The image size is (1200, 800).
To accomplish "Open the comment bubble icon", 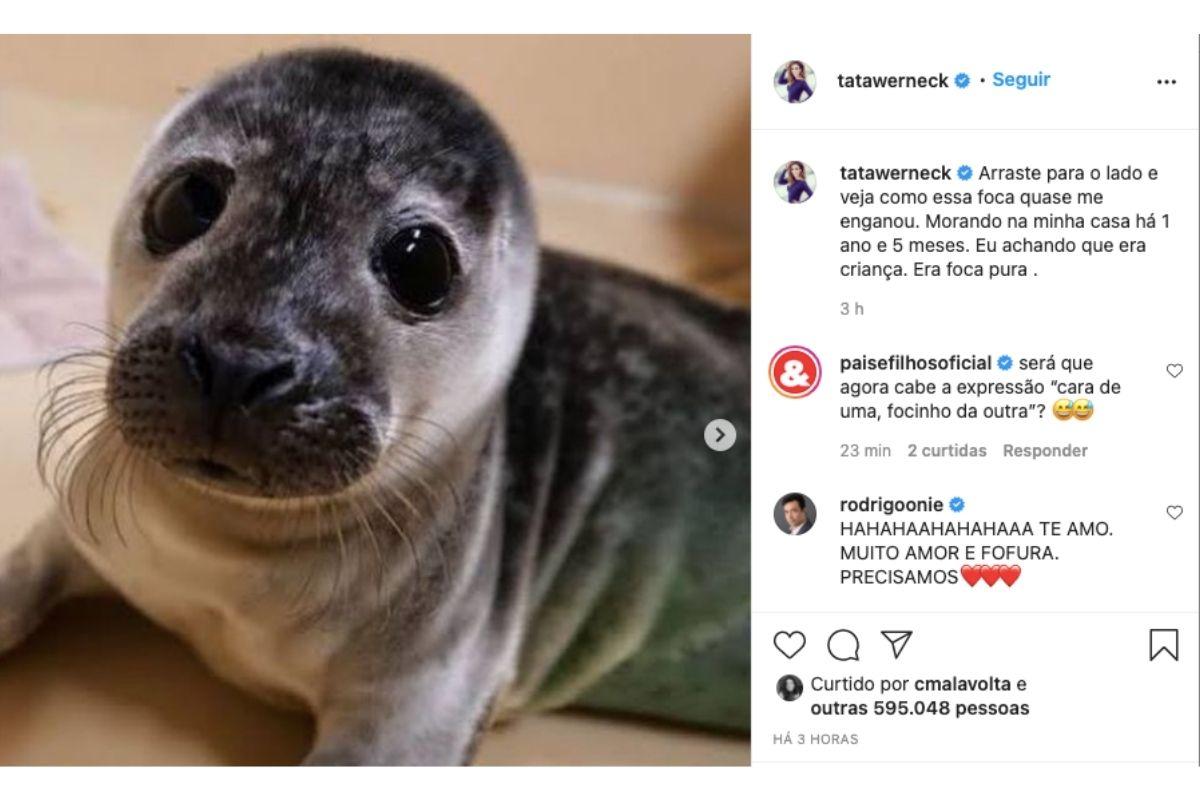I will 843,645.
